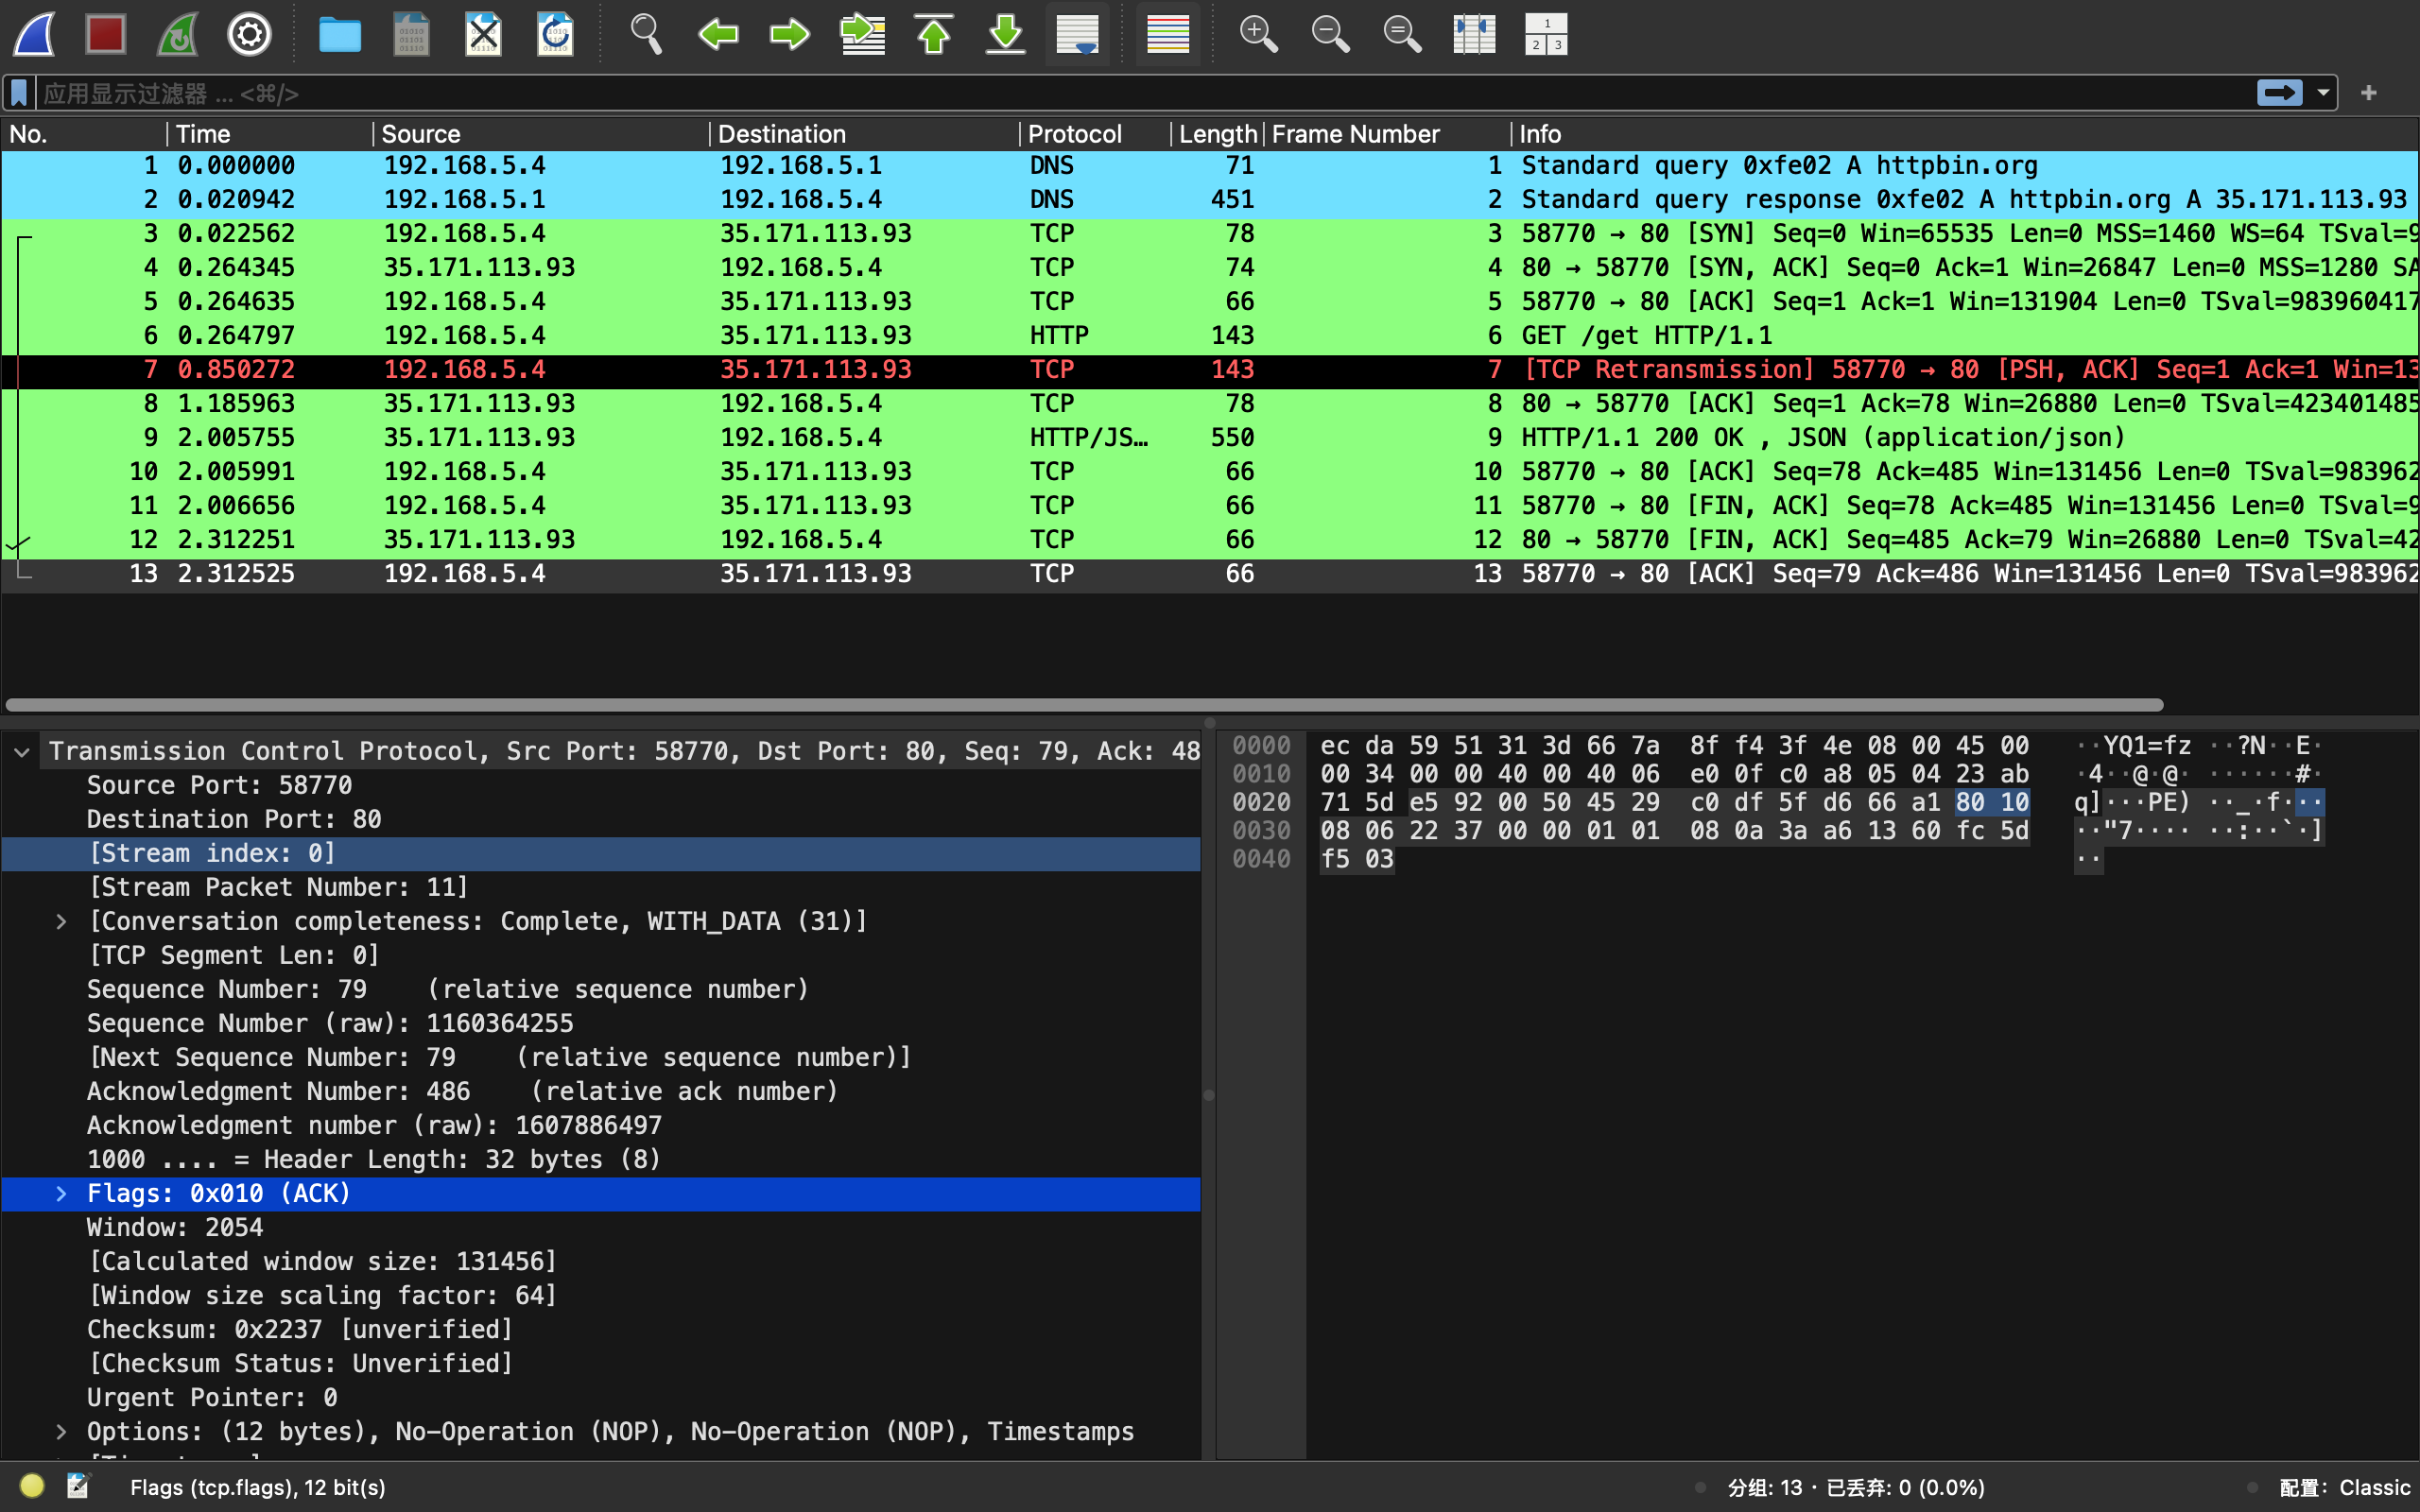Select packet 1 DNS query httpbin.org
This screenshot has width=2420, height=1512.
coord(1210,166)
